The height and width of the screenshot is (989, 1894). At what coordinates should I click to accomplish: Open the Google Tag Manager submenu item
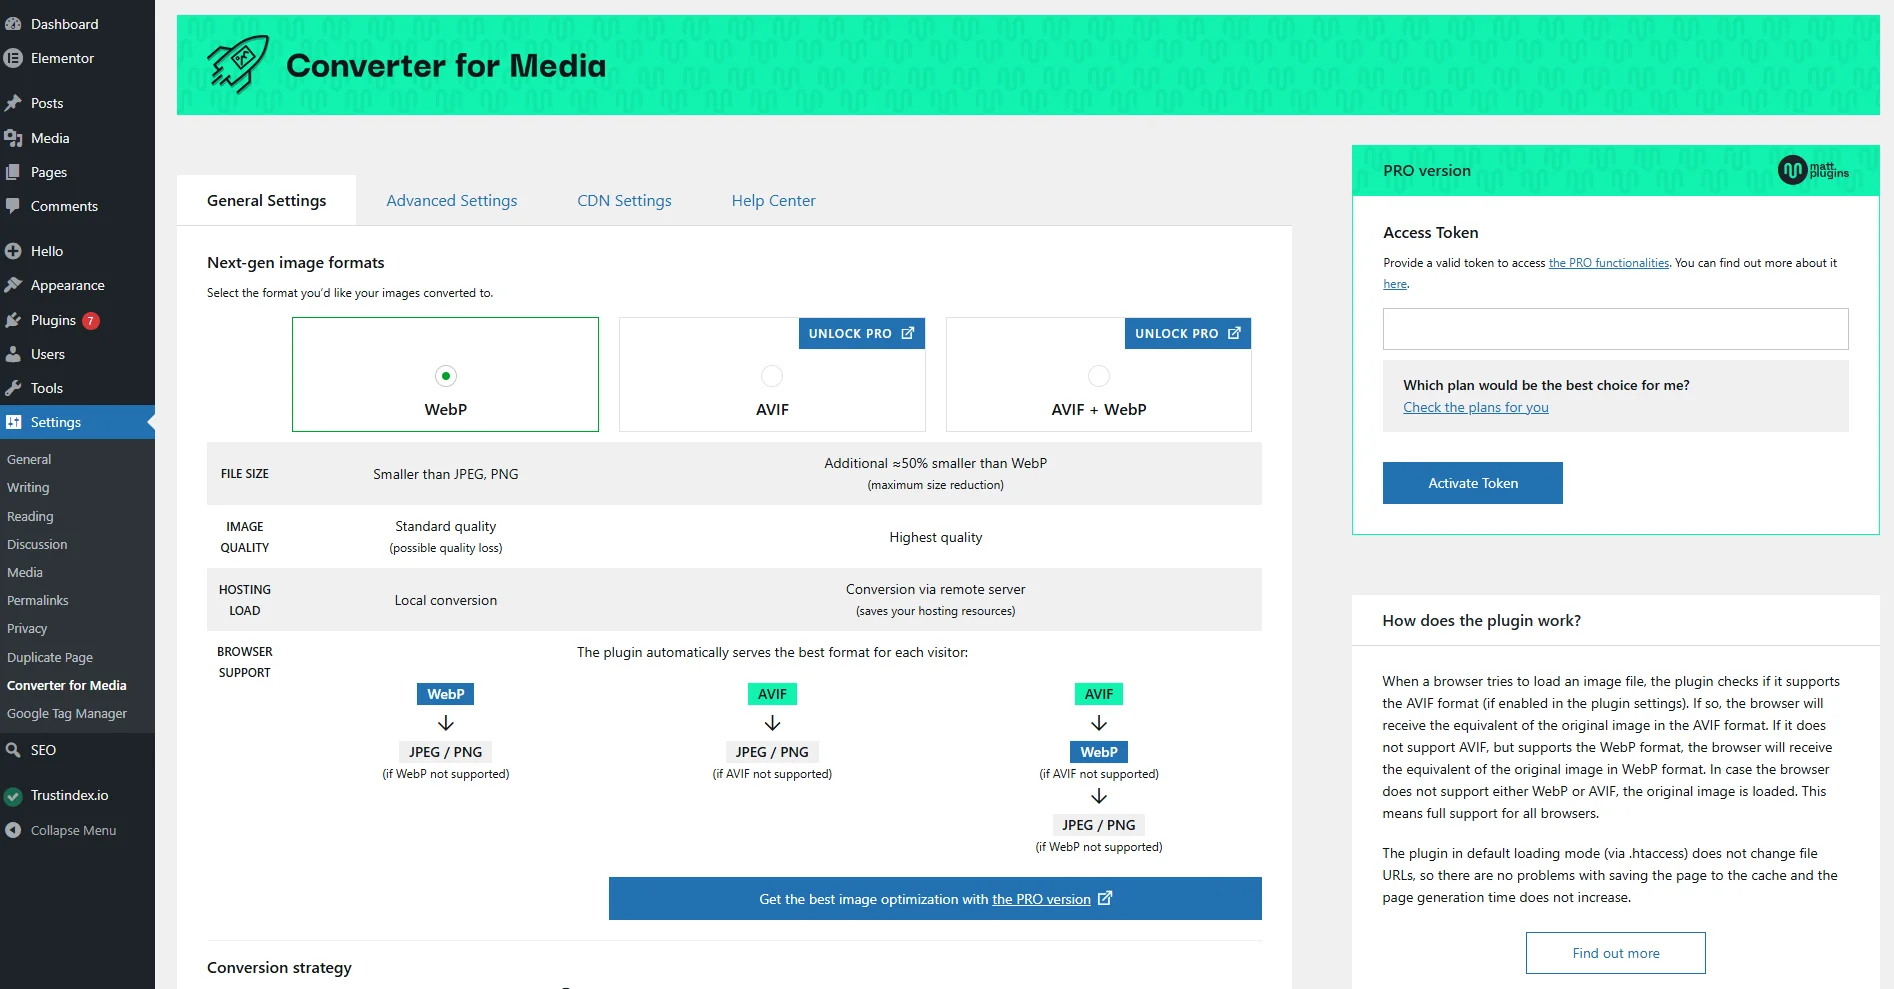67,713
